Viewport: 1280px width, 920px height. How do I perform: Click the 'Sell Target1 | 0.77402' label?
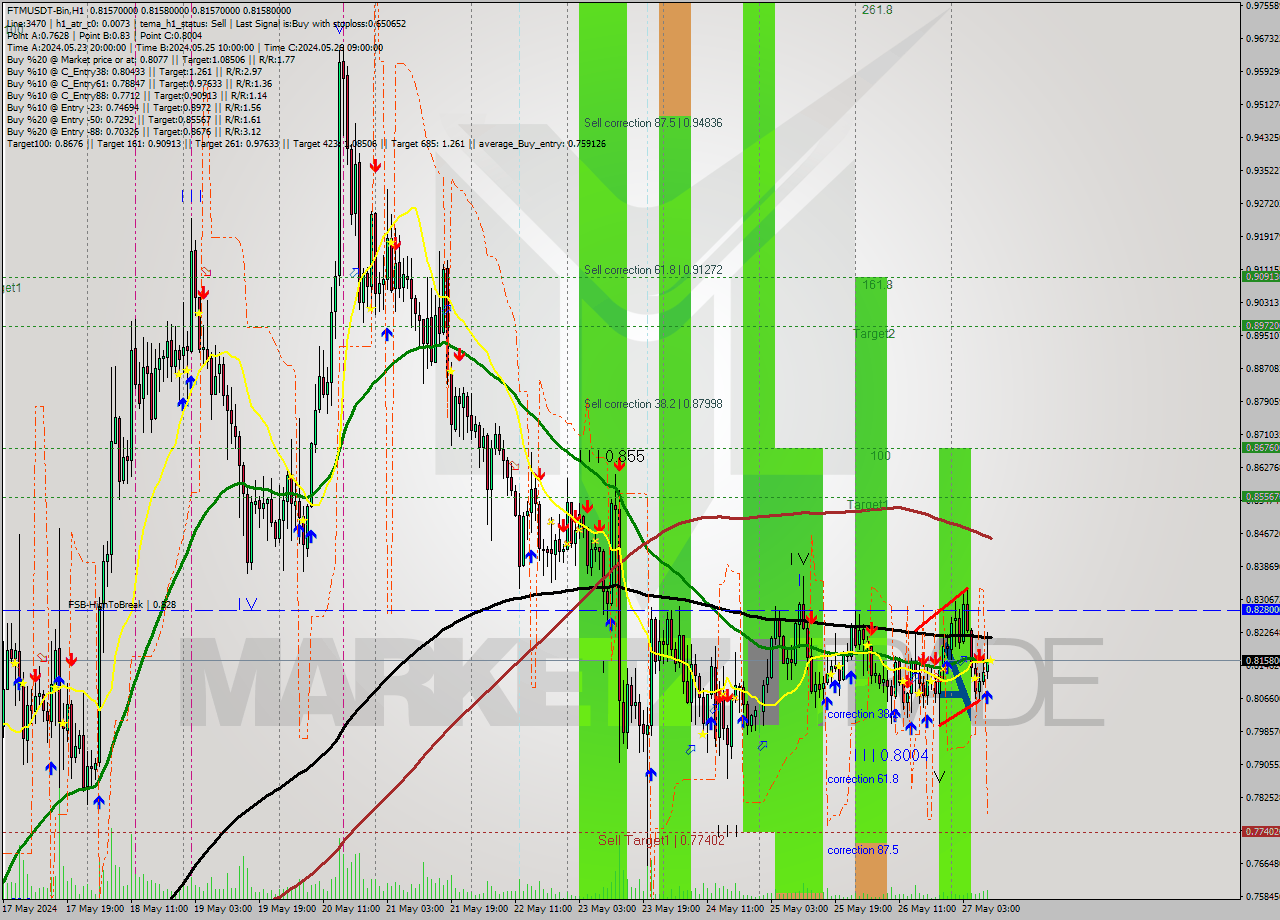coord(661,840)
